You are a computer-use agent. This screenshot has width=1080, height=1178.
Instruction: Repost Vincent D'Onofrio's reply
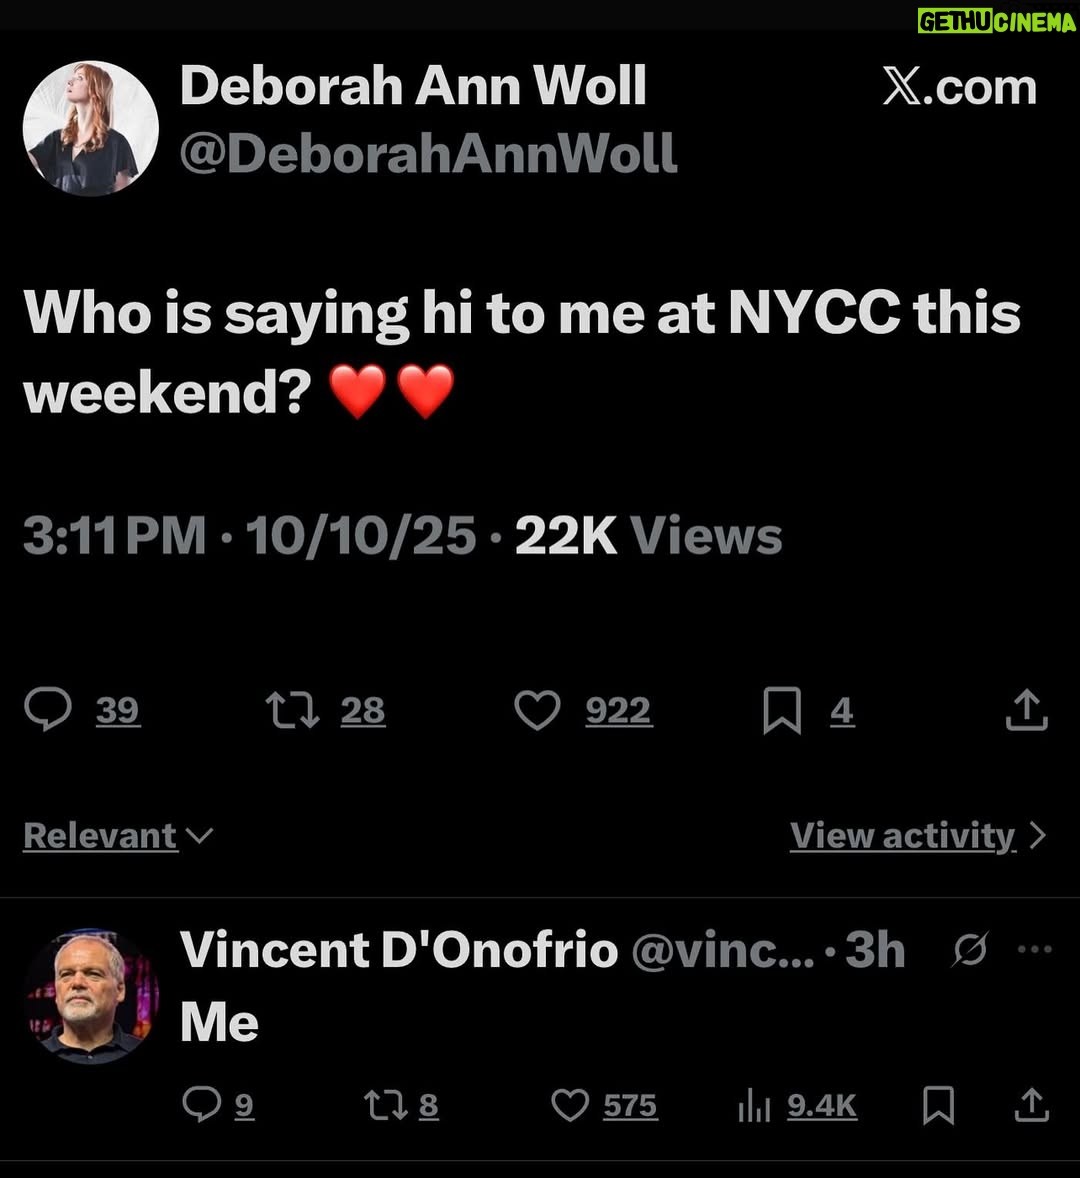386,1106
